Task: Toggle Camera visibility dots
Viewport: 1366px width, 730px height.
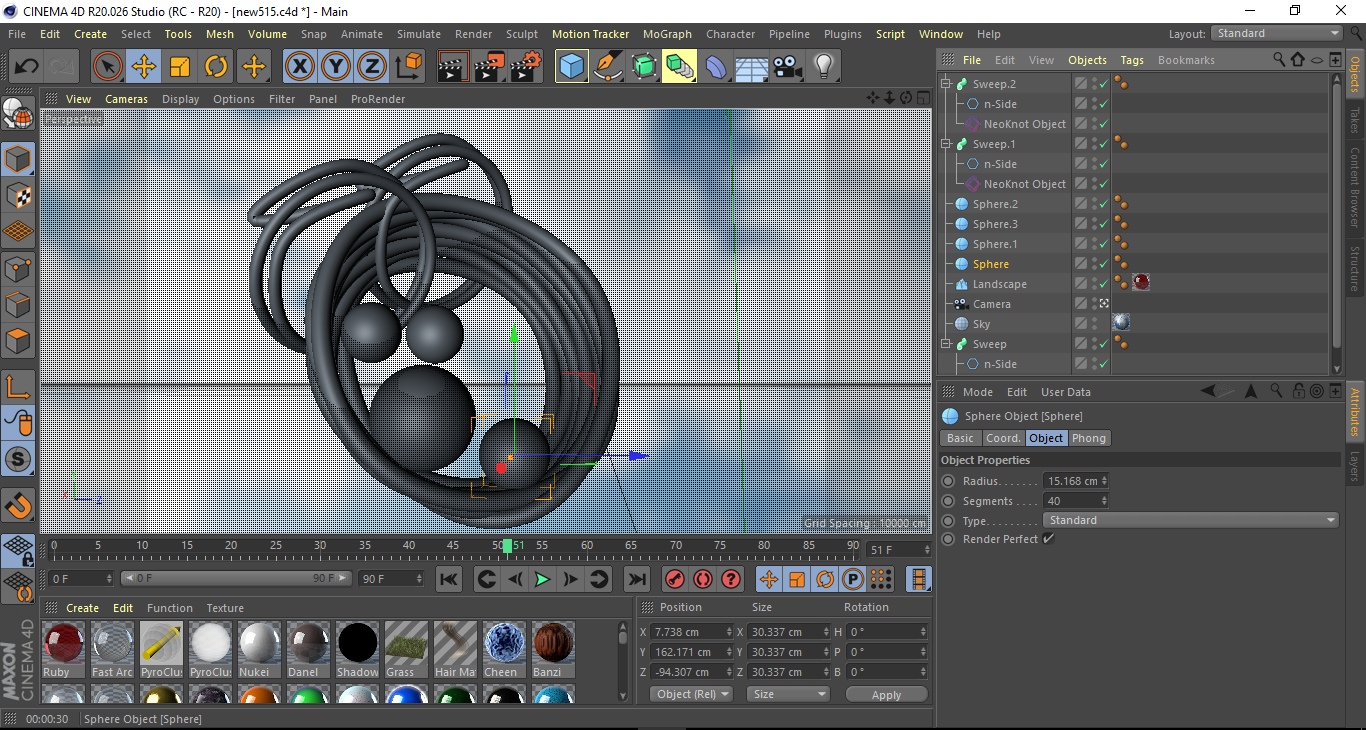Action: (1094, 304)
